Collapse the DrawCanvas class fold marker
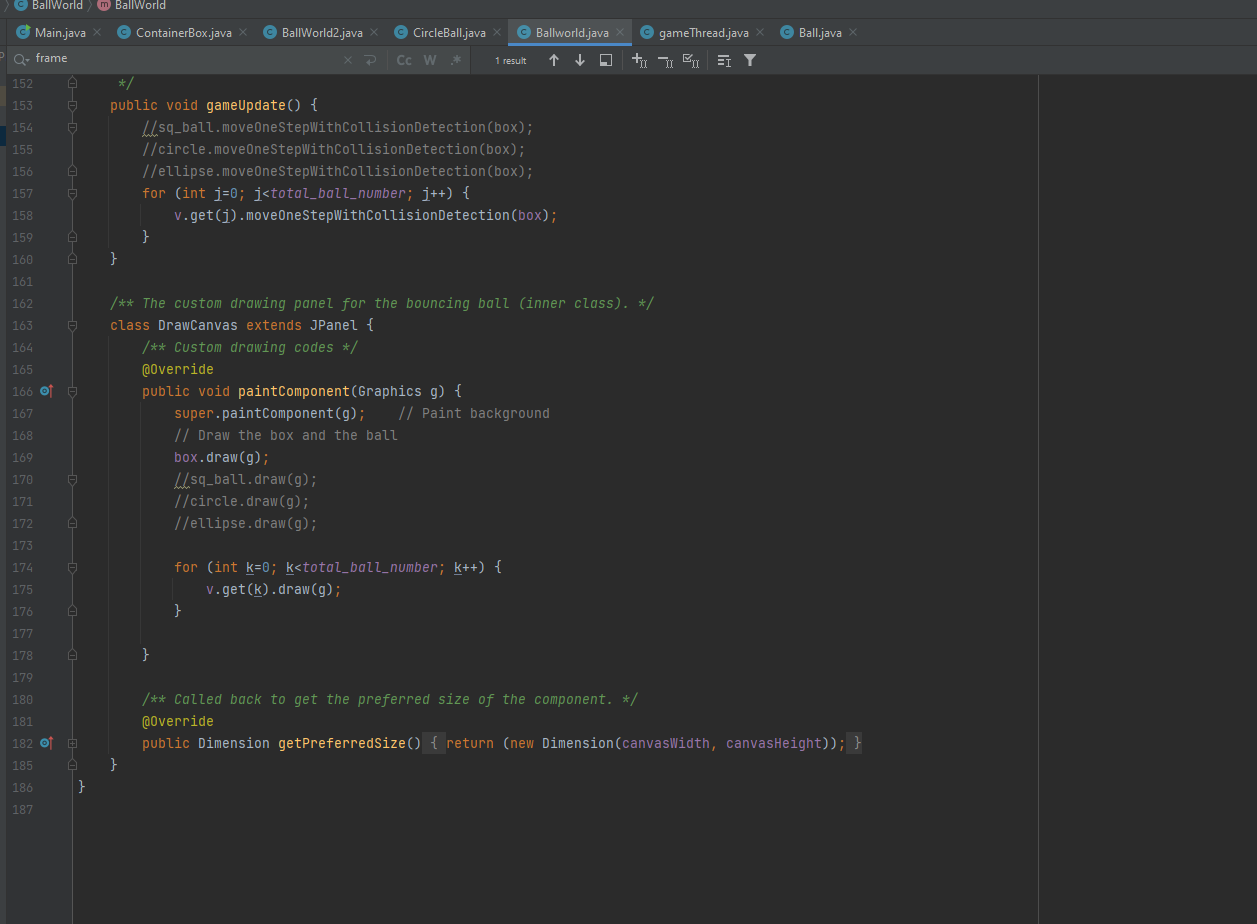This screenshot has height=924, width=1257. (71, 324)
